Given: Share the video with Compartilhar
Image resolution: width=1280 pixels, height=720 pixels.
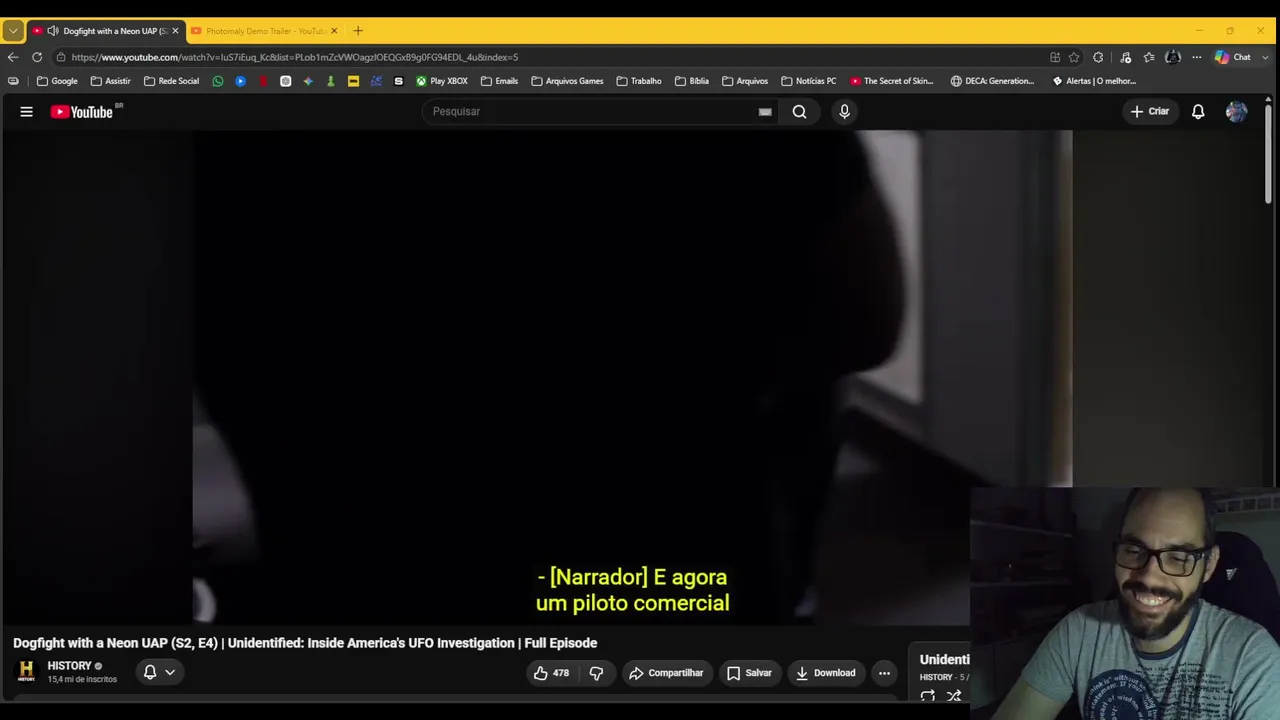Looking at the screenshot, I should pyautogui.click(x=666, y=673).
